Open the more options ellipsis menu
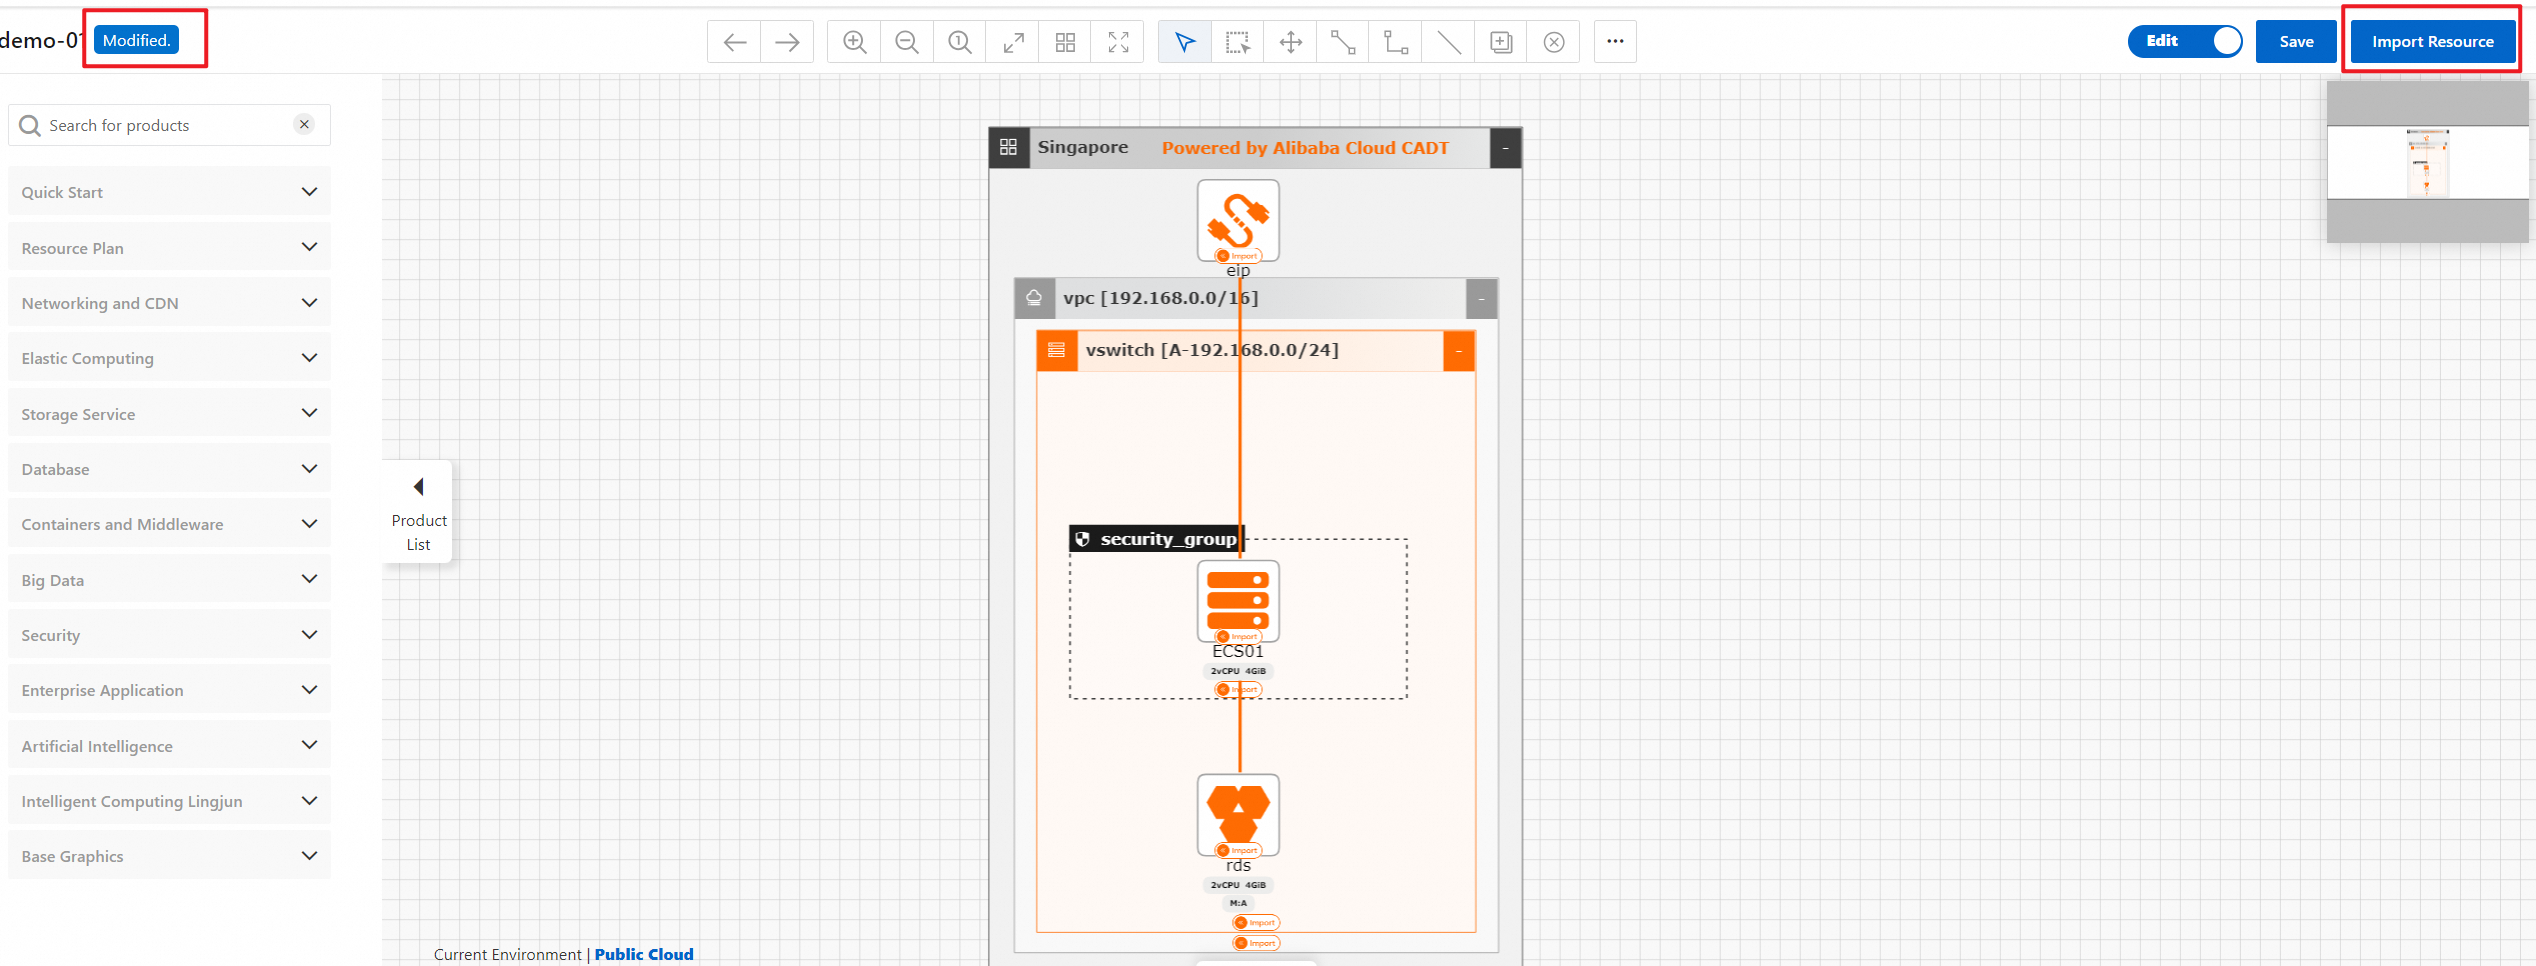 [x=1615, y=42]
